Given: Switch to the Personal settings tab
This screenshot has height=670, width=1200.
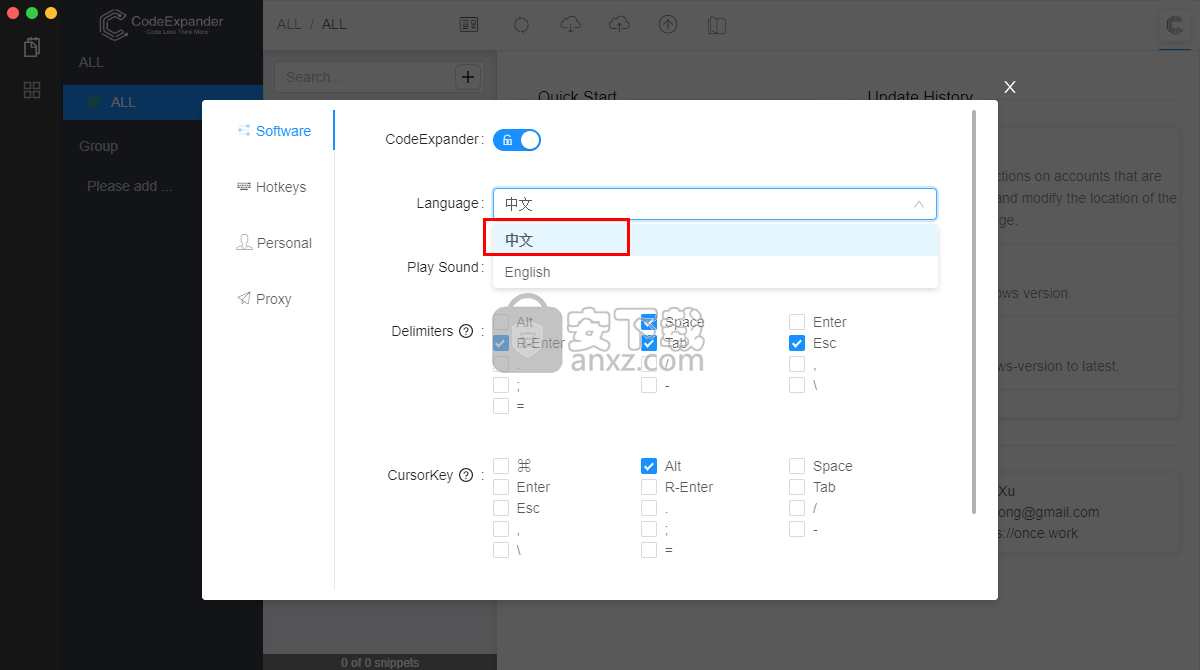Looking at the screenshot, I should [x=274, y=243].
